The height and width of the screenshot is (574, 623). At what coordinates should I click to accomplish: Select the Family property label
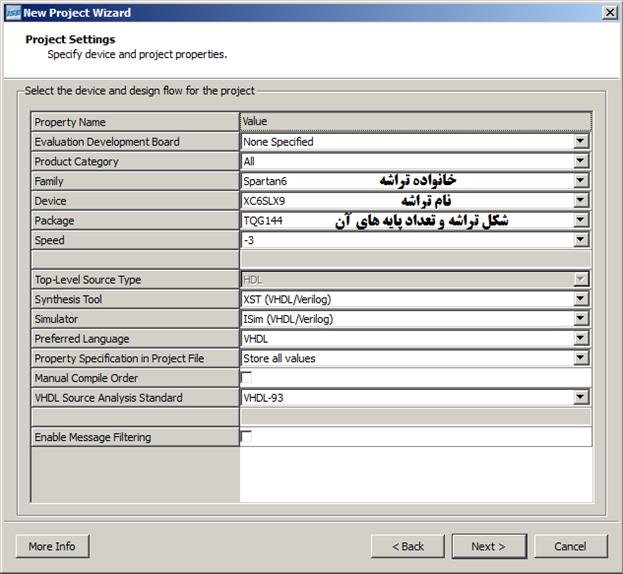tap(49, 181)
